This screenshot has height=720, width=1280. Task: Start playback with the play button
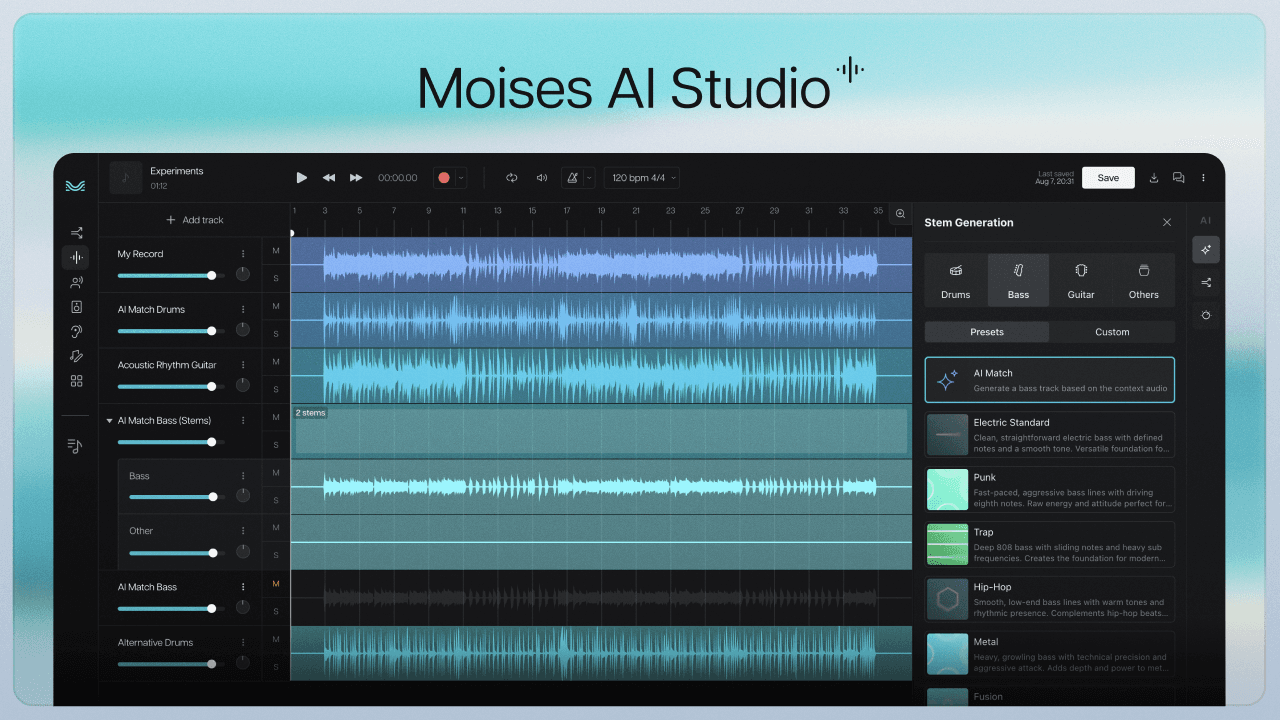302,178
